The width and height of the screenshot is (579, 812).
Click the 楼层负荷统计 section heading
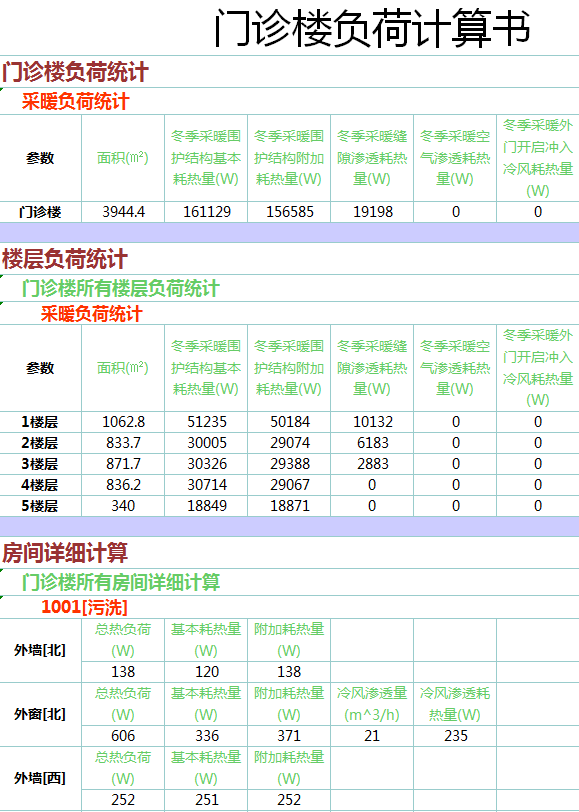tap(65, 259)
